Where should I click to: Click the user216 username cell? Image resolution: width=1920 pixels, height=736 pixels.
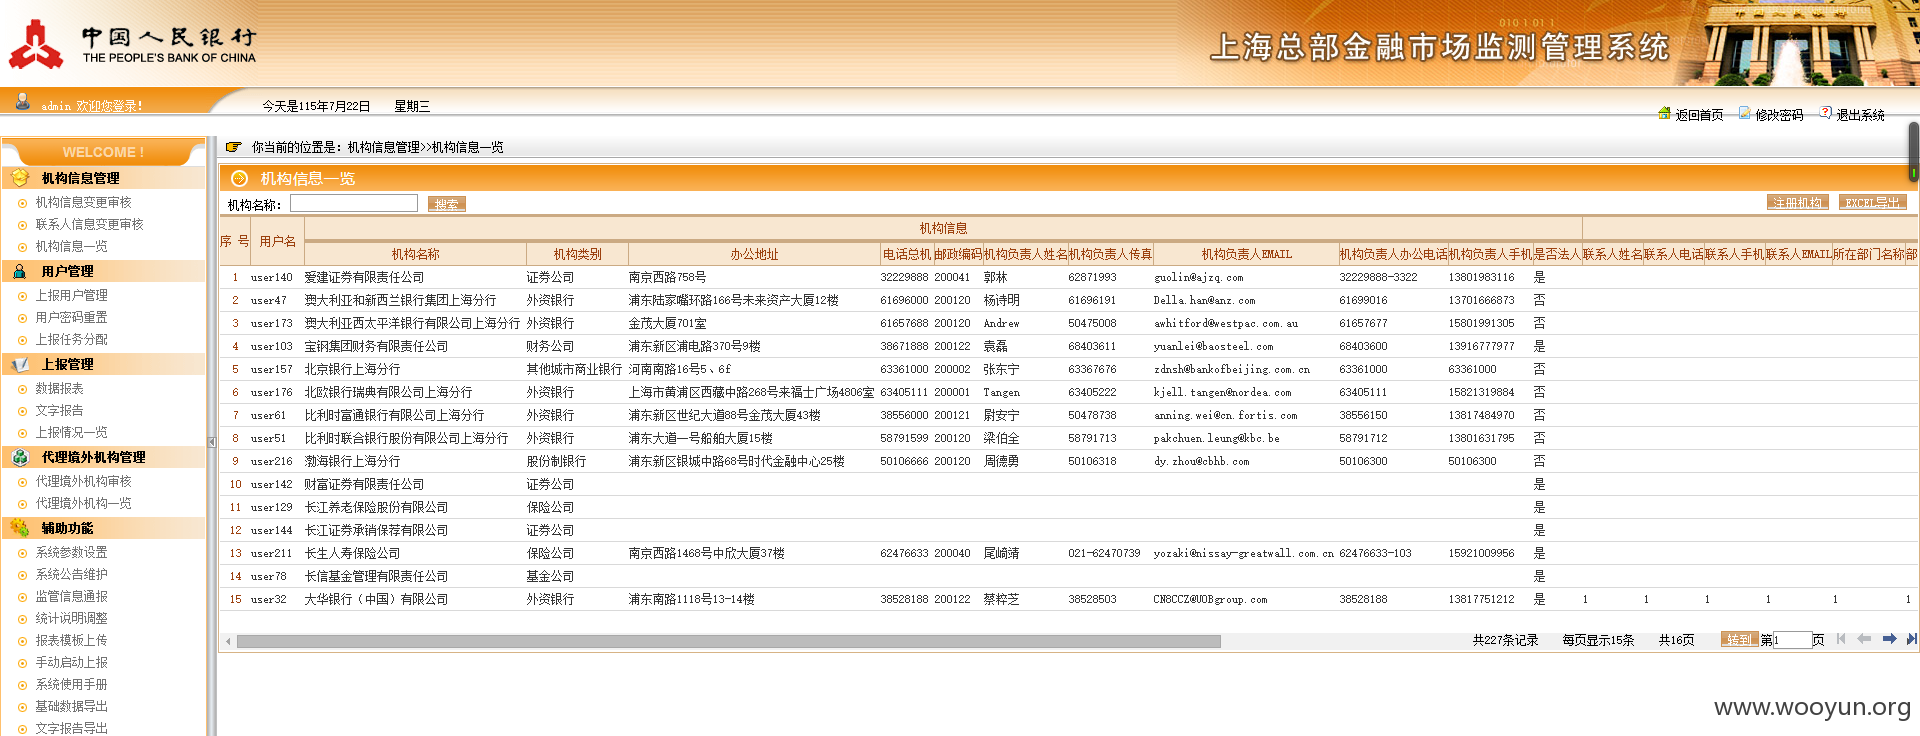click(x=271, y=461)
